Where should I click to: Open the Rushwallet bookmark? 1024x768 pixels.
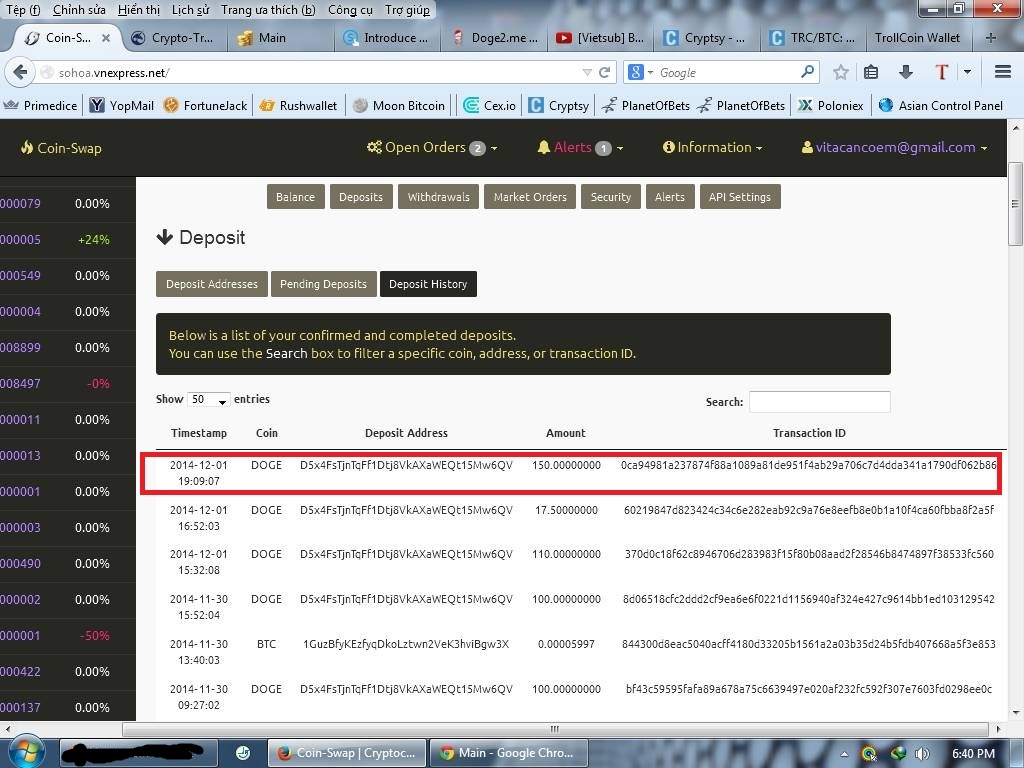pyautogui.click(x=298, y=105)
